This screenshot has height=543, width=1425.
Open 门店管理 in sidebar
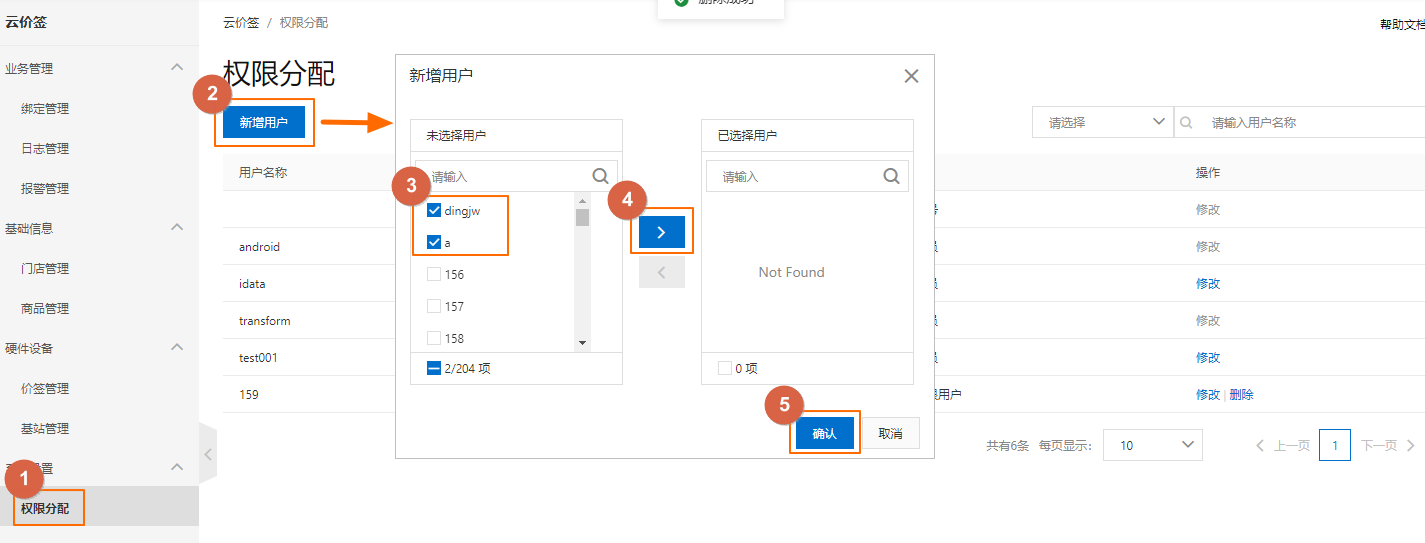[45, 268]
